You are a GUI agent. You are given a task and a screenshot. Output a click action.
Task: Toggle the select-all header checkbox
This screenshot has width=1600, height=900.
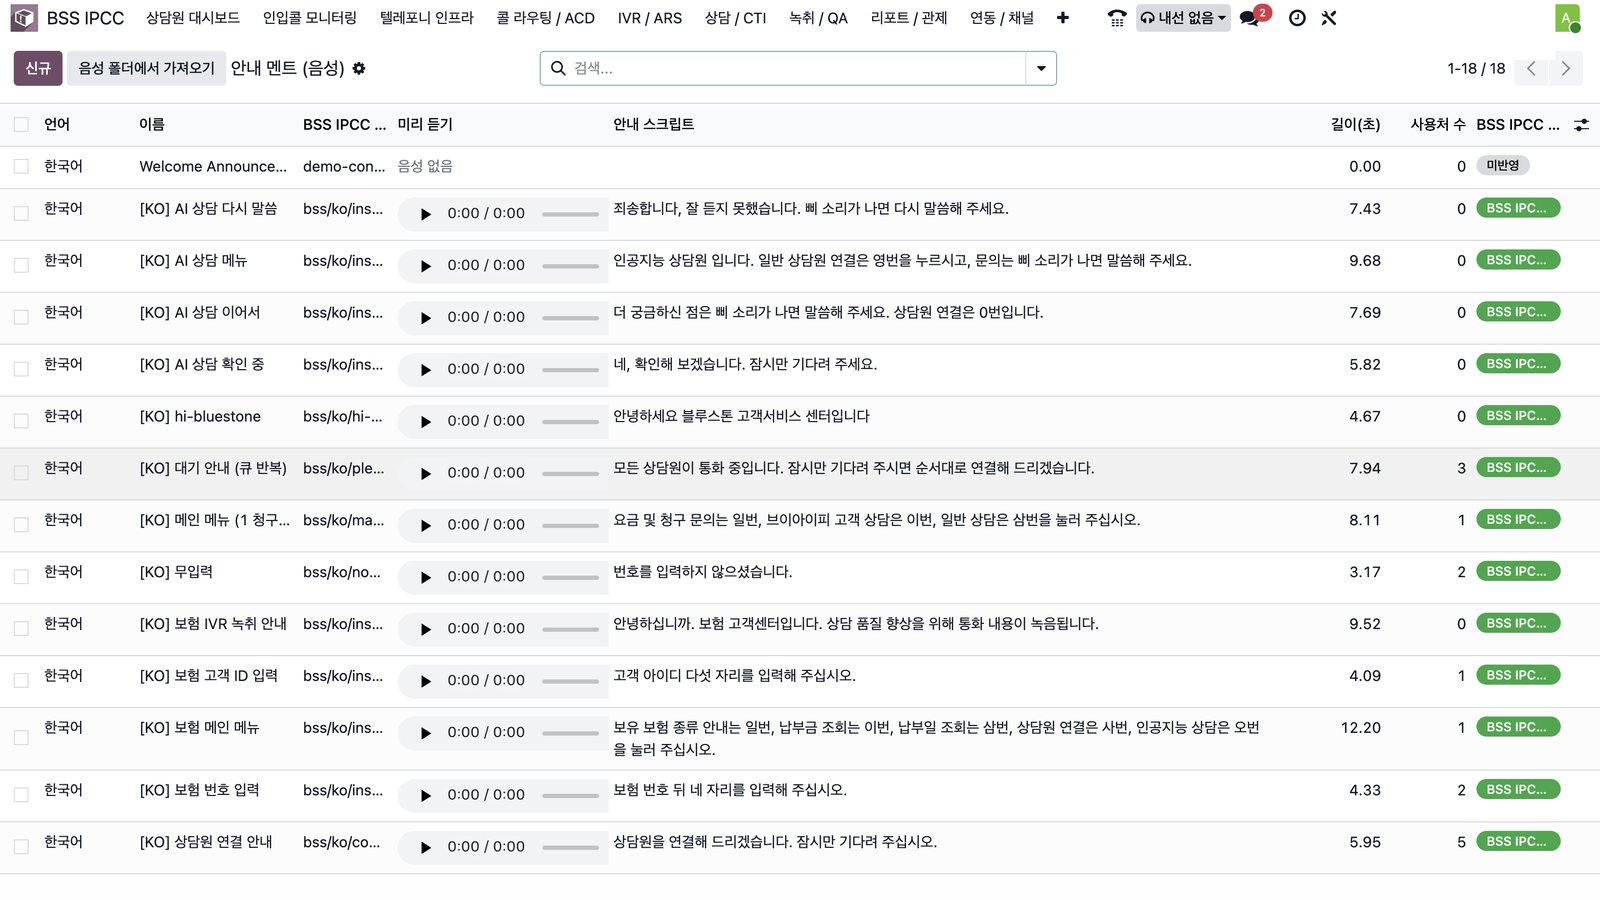(x=21, y=125)
